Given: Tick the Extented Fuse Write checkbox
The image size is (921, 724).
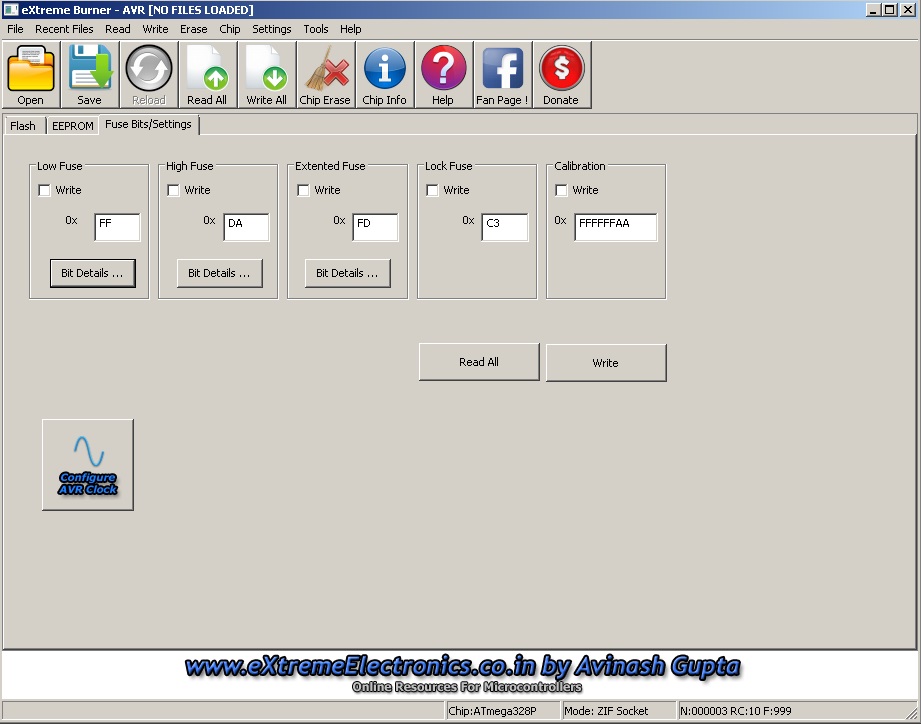Looking at the screenshot, I should coord(303,190).
